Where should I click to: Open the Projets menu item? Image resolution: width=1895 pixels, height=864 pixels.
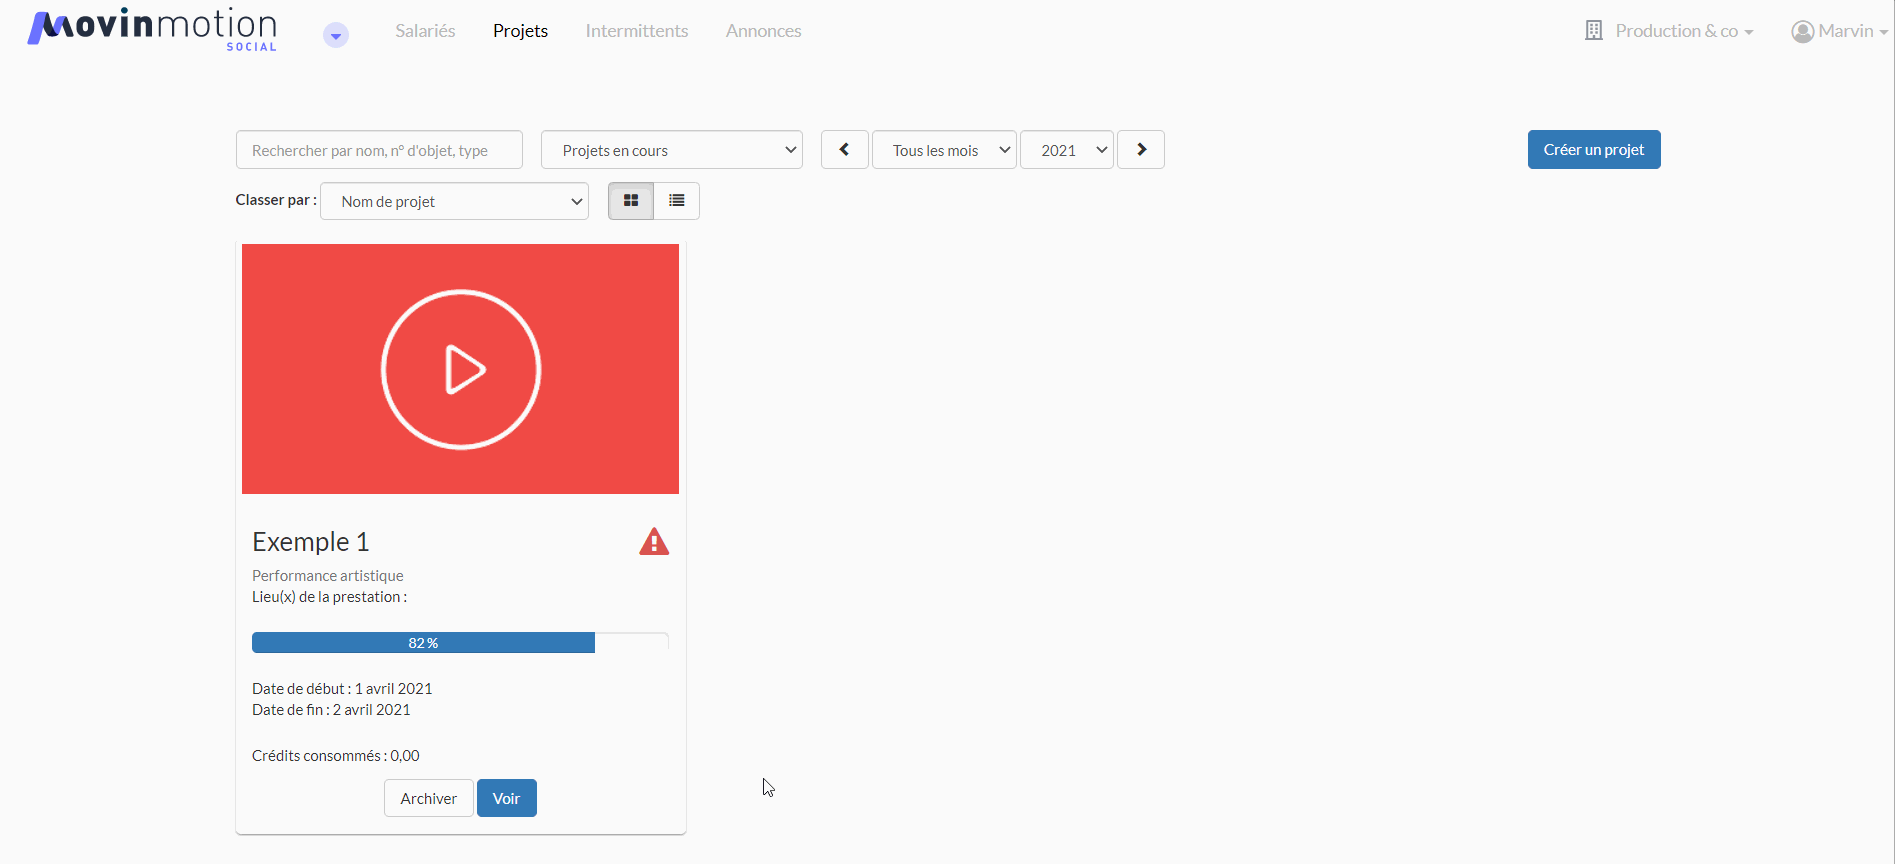click(x=520, y=31)
